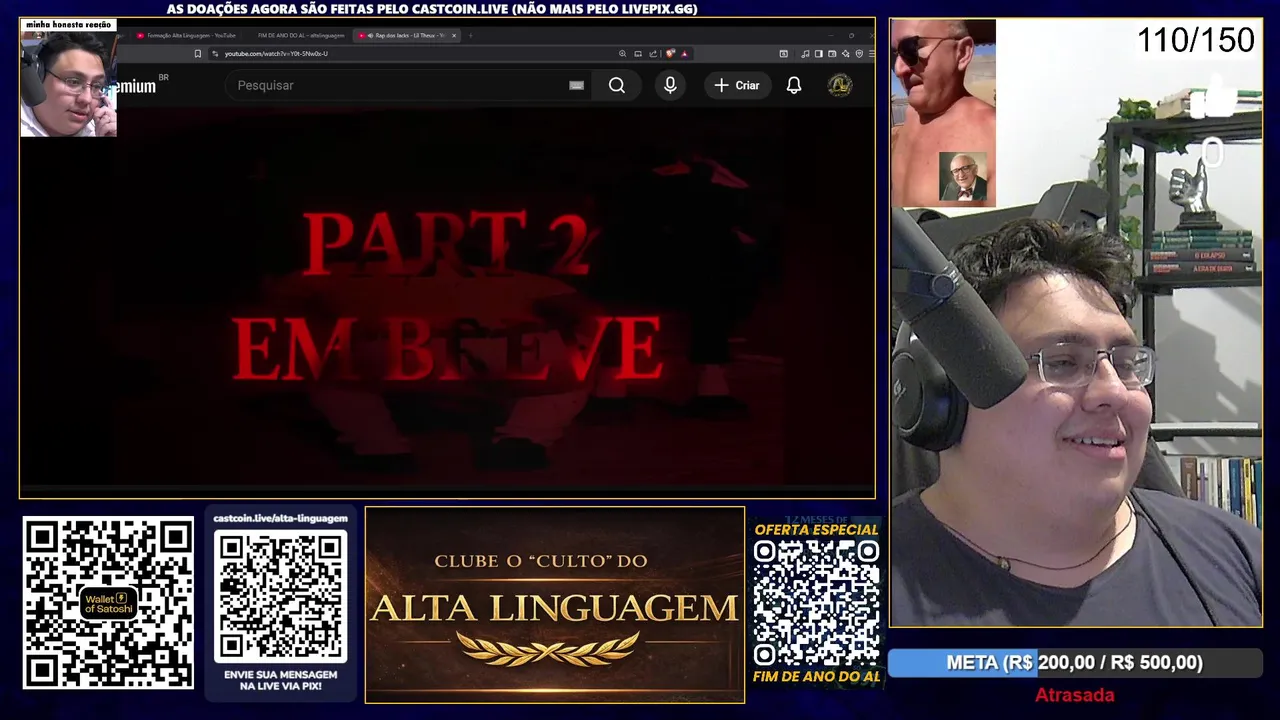Click the picture-in-picture icon in address bar
This screenshot has height=720, width=1280.
pos(638,53)
